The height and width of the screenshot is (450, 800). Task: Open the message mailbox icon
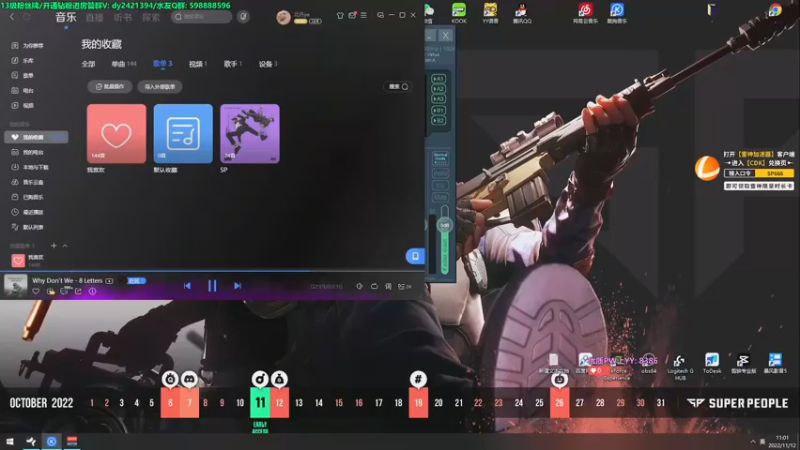point(352,15)
